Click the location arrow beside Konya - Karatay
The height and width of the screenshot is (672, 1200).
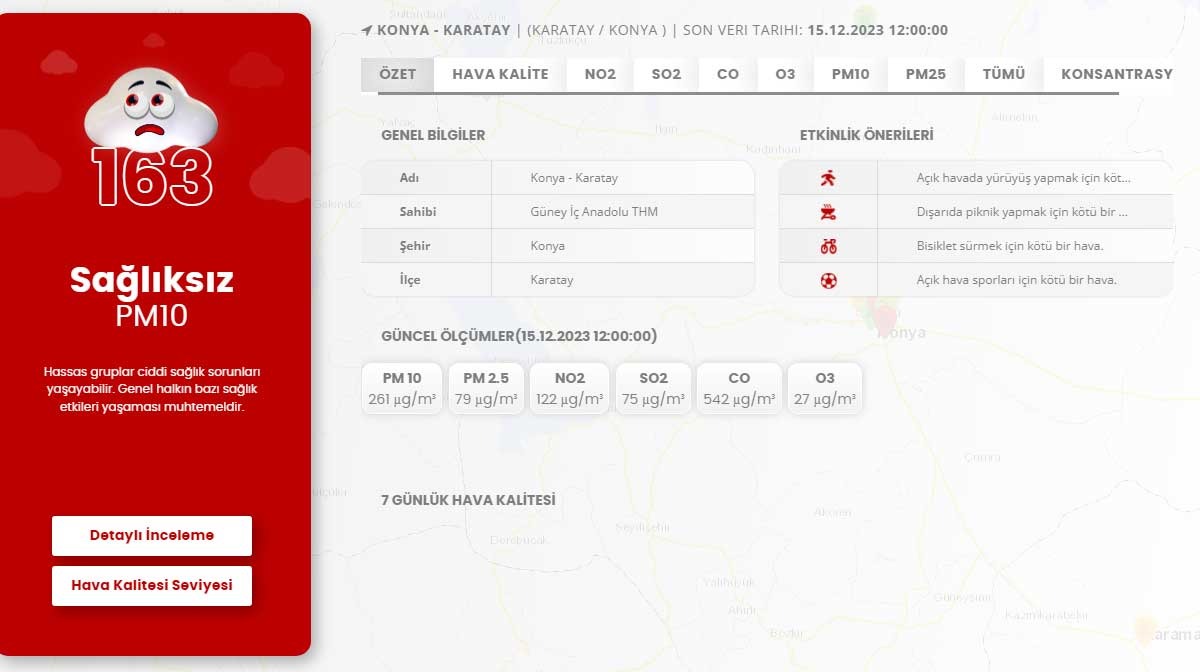pos(367,31)
